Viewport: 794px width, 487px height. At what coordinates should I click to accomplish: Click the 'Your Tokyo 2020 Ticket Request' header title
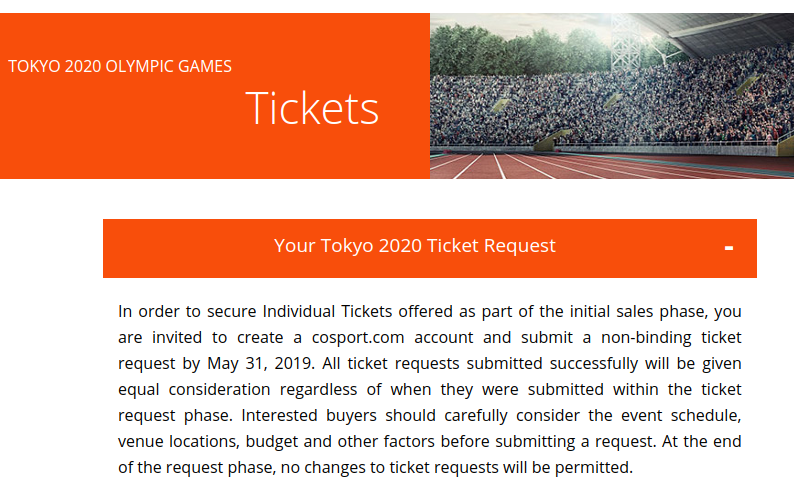tap(414, 246)
